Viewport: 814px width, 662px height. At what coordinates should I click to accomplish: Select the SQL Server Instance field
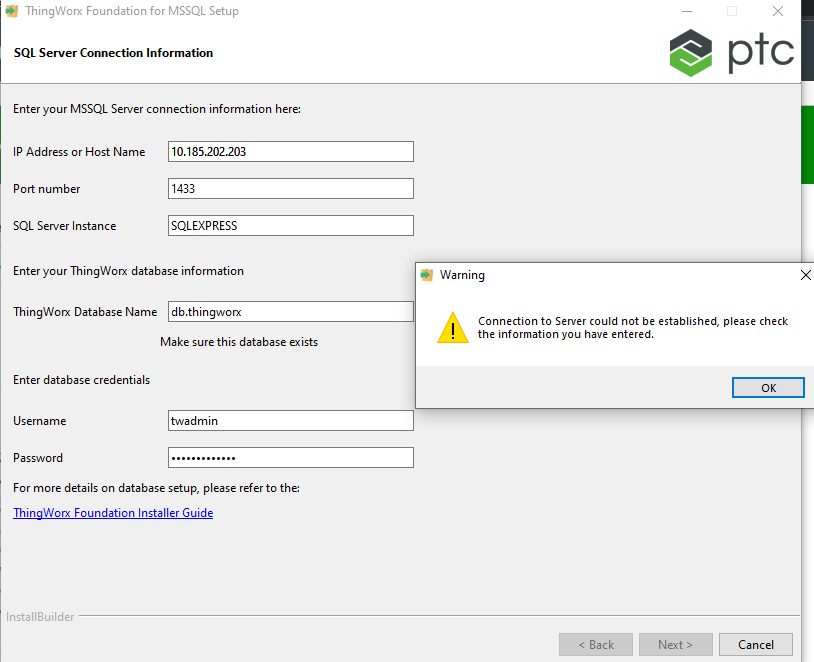tap(290, 225)
